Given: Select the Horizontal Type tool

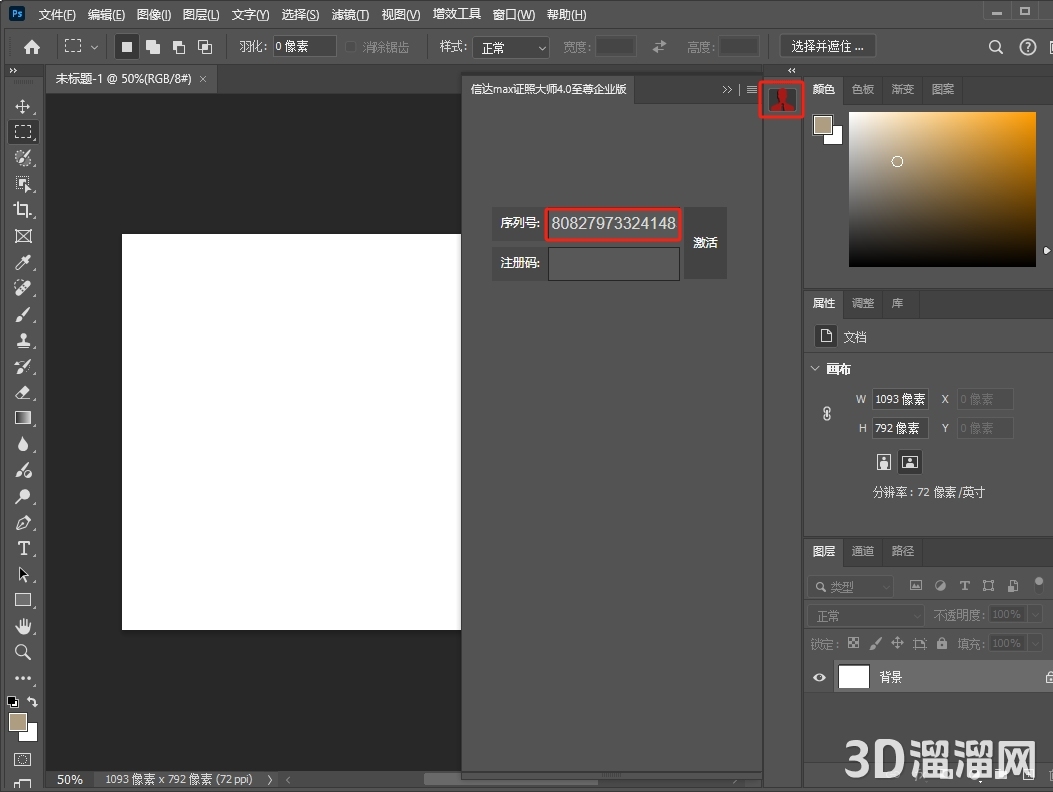Looking at the screenshot, I should tap(23, 548).
